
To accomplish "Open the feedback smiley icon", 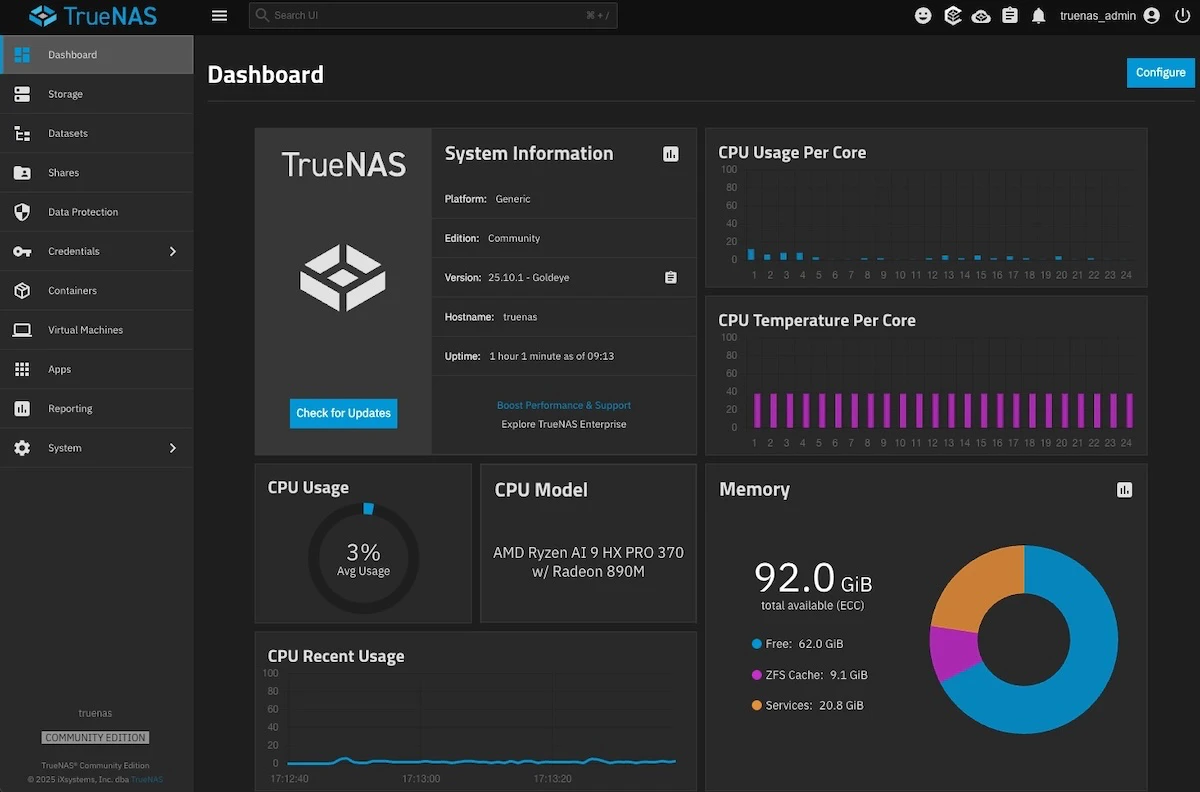I will pos(922,15).
